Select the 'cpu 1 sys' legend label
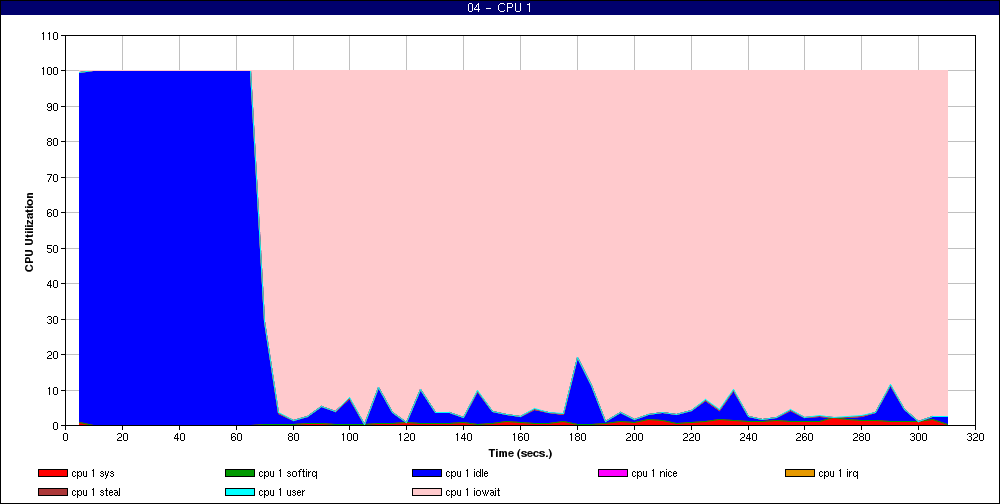Screen dimensions: 1000x504 pyautogui.click(x=93, y=473)
